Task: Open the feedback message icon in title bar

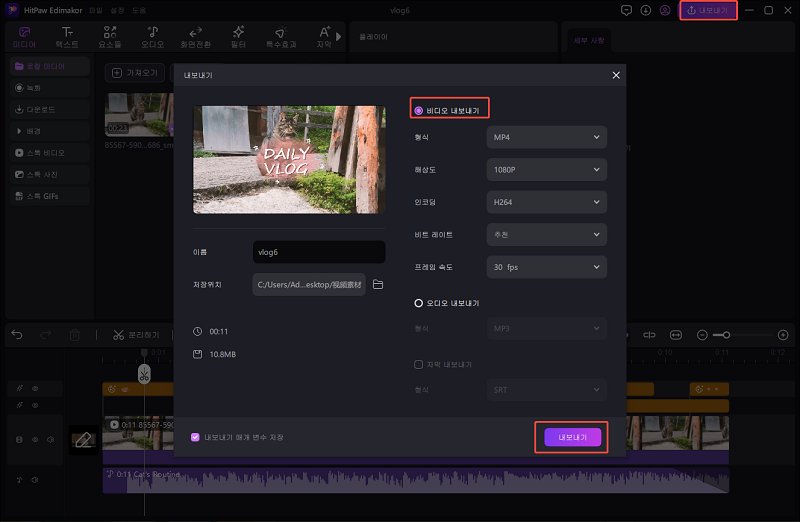Action: pyautogui.click(x=626, y=10)
